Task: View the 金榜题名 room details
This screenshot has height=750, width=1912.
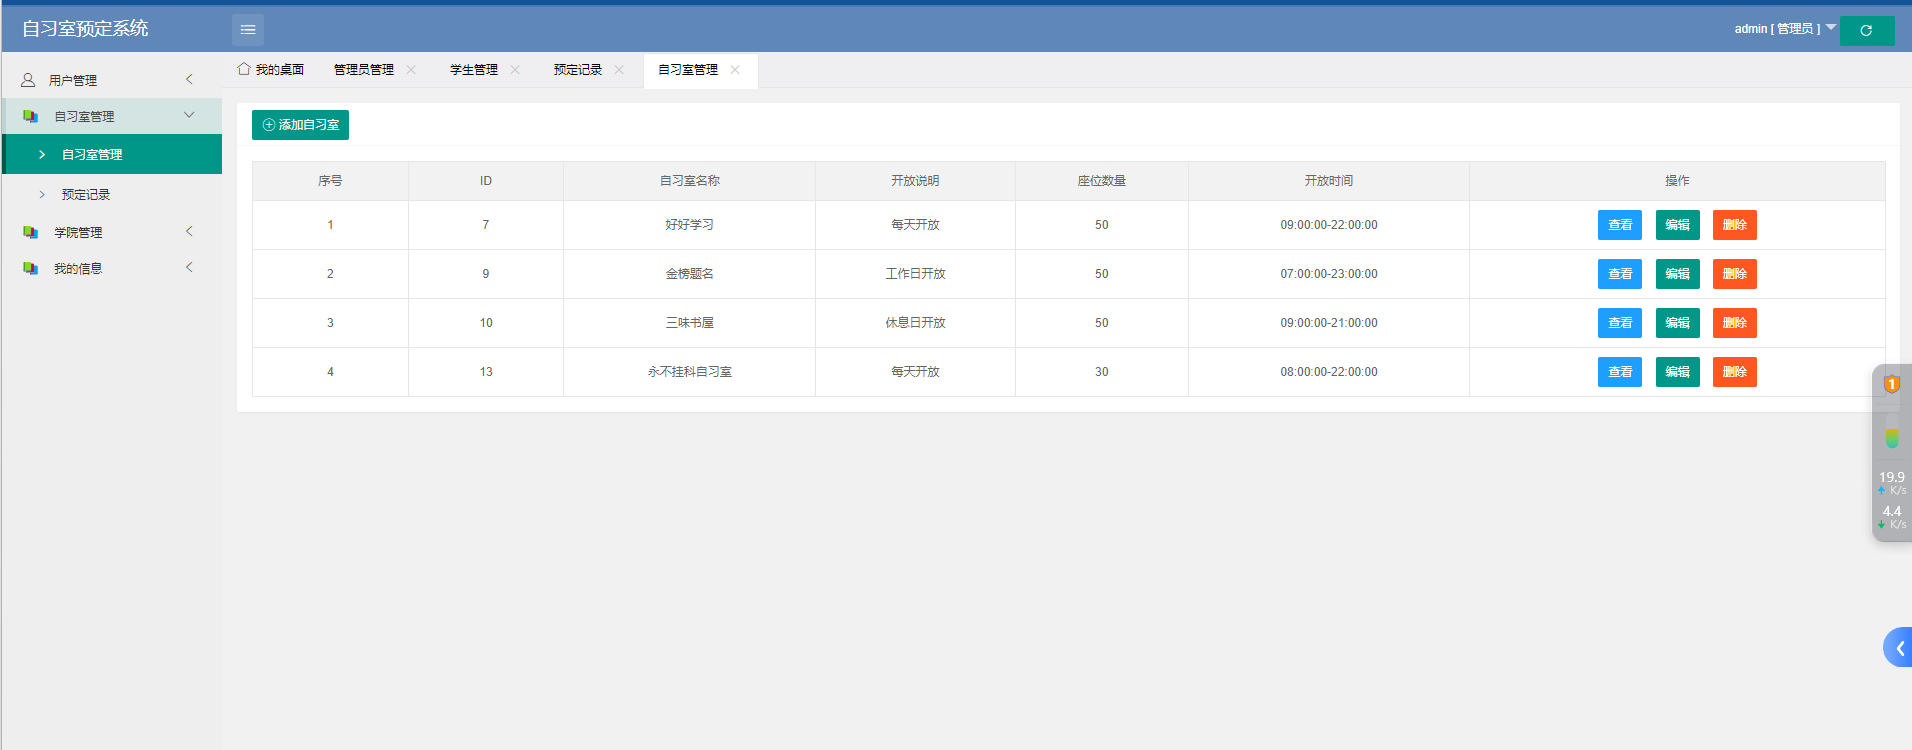Action: [1620, 274]
